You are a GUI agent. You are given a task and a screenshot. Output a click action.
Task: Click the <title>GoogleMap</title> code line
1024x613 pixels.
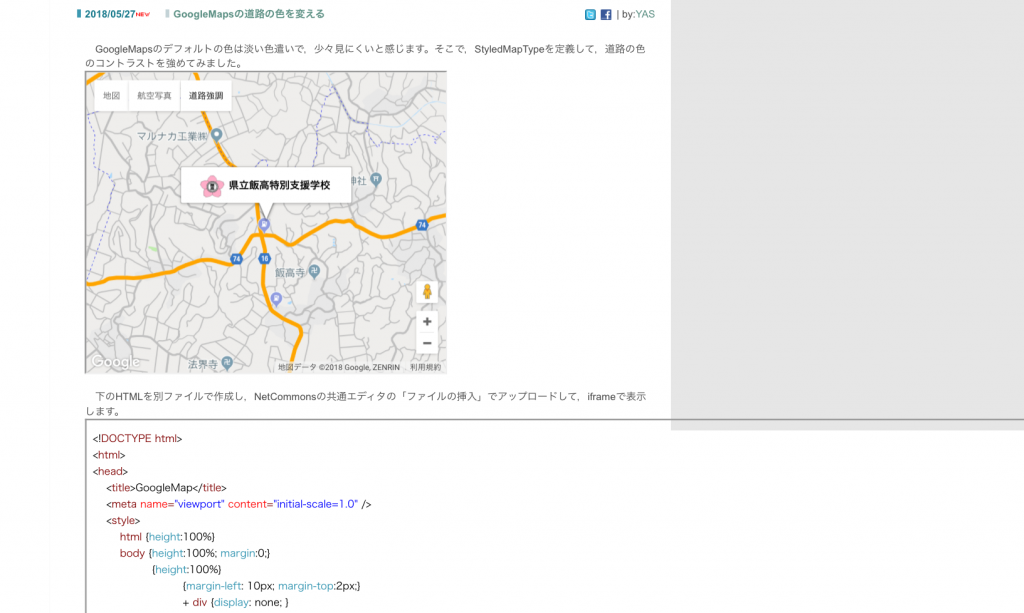tap(167, 488)
